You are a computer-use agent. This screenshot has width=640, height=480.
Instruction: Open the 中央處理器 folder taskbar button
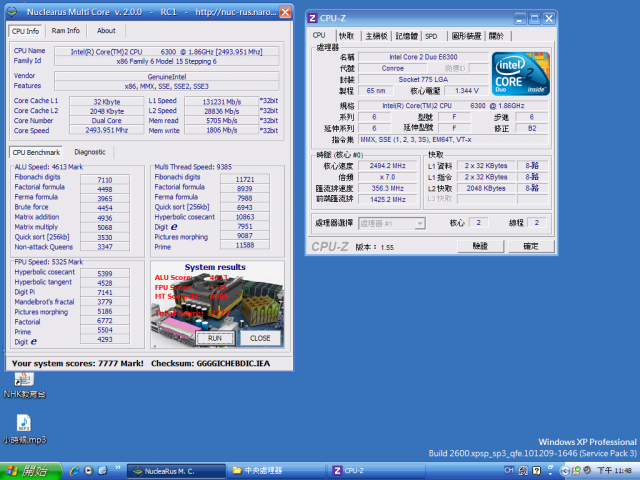(x=276, y=471)
